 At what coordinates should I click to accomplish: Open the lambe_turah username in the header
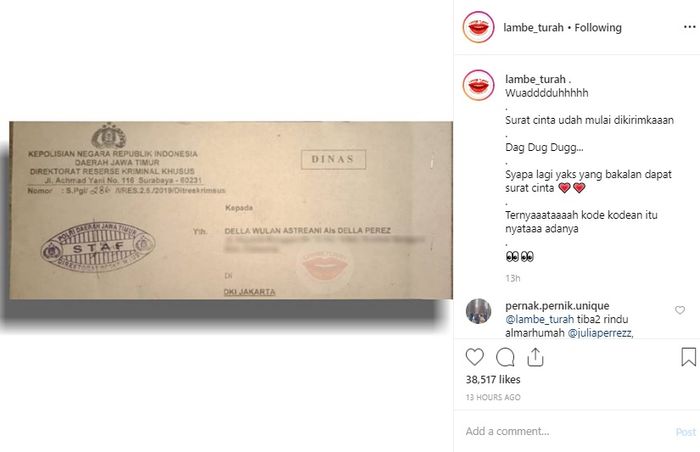[x=533, y=28]
